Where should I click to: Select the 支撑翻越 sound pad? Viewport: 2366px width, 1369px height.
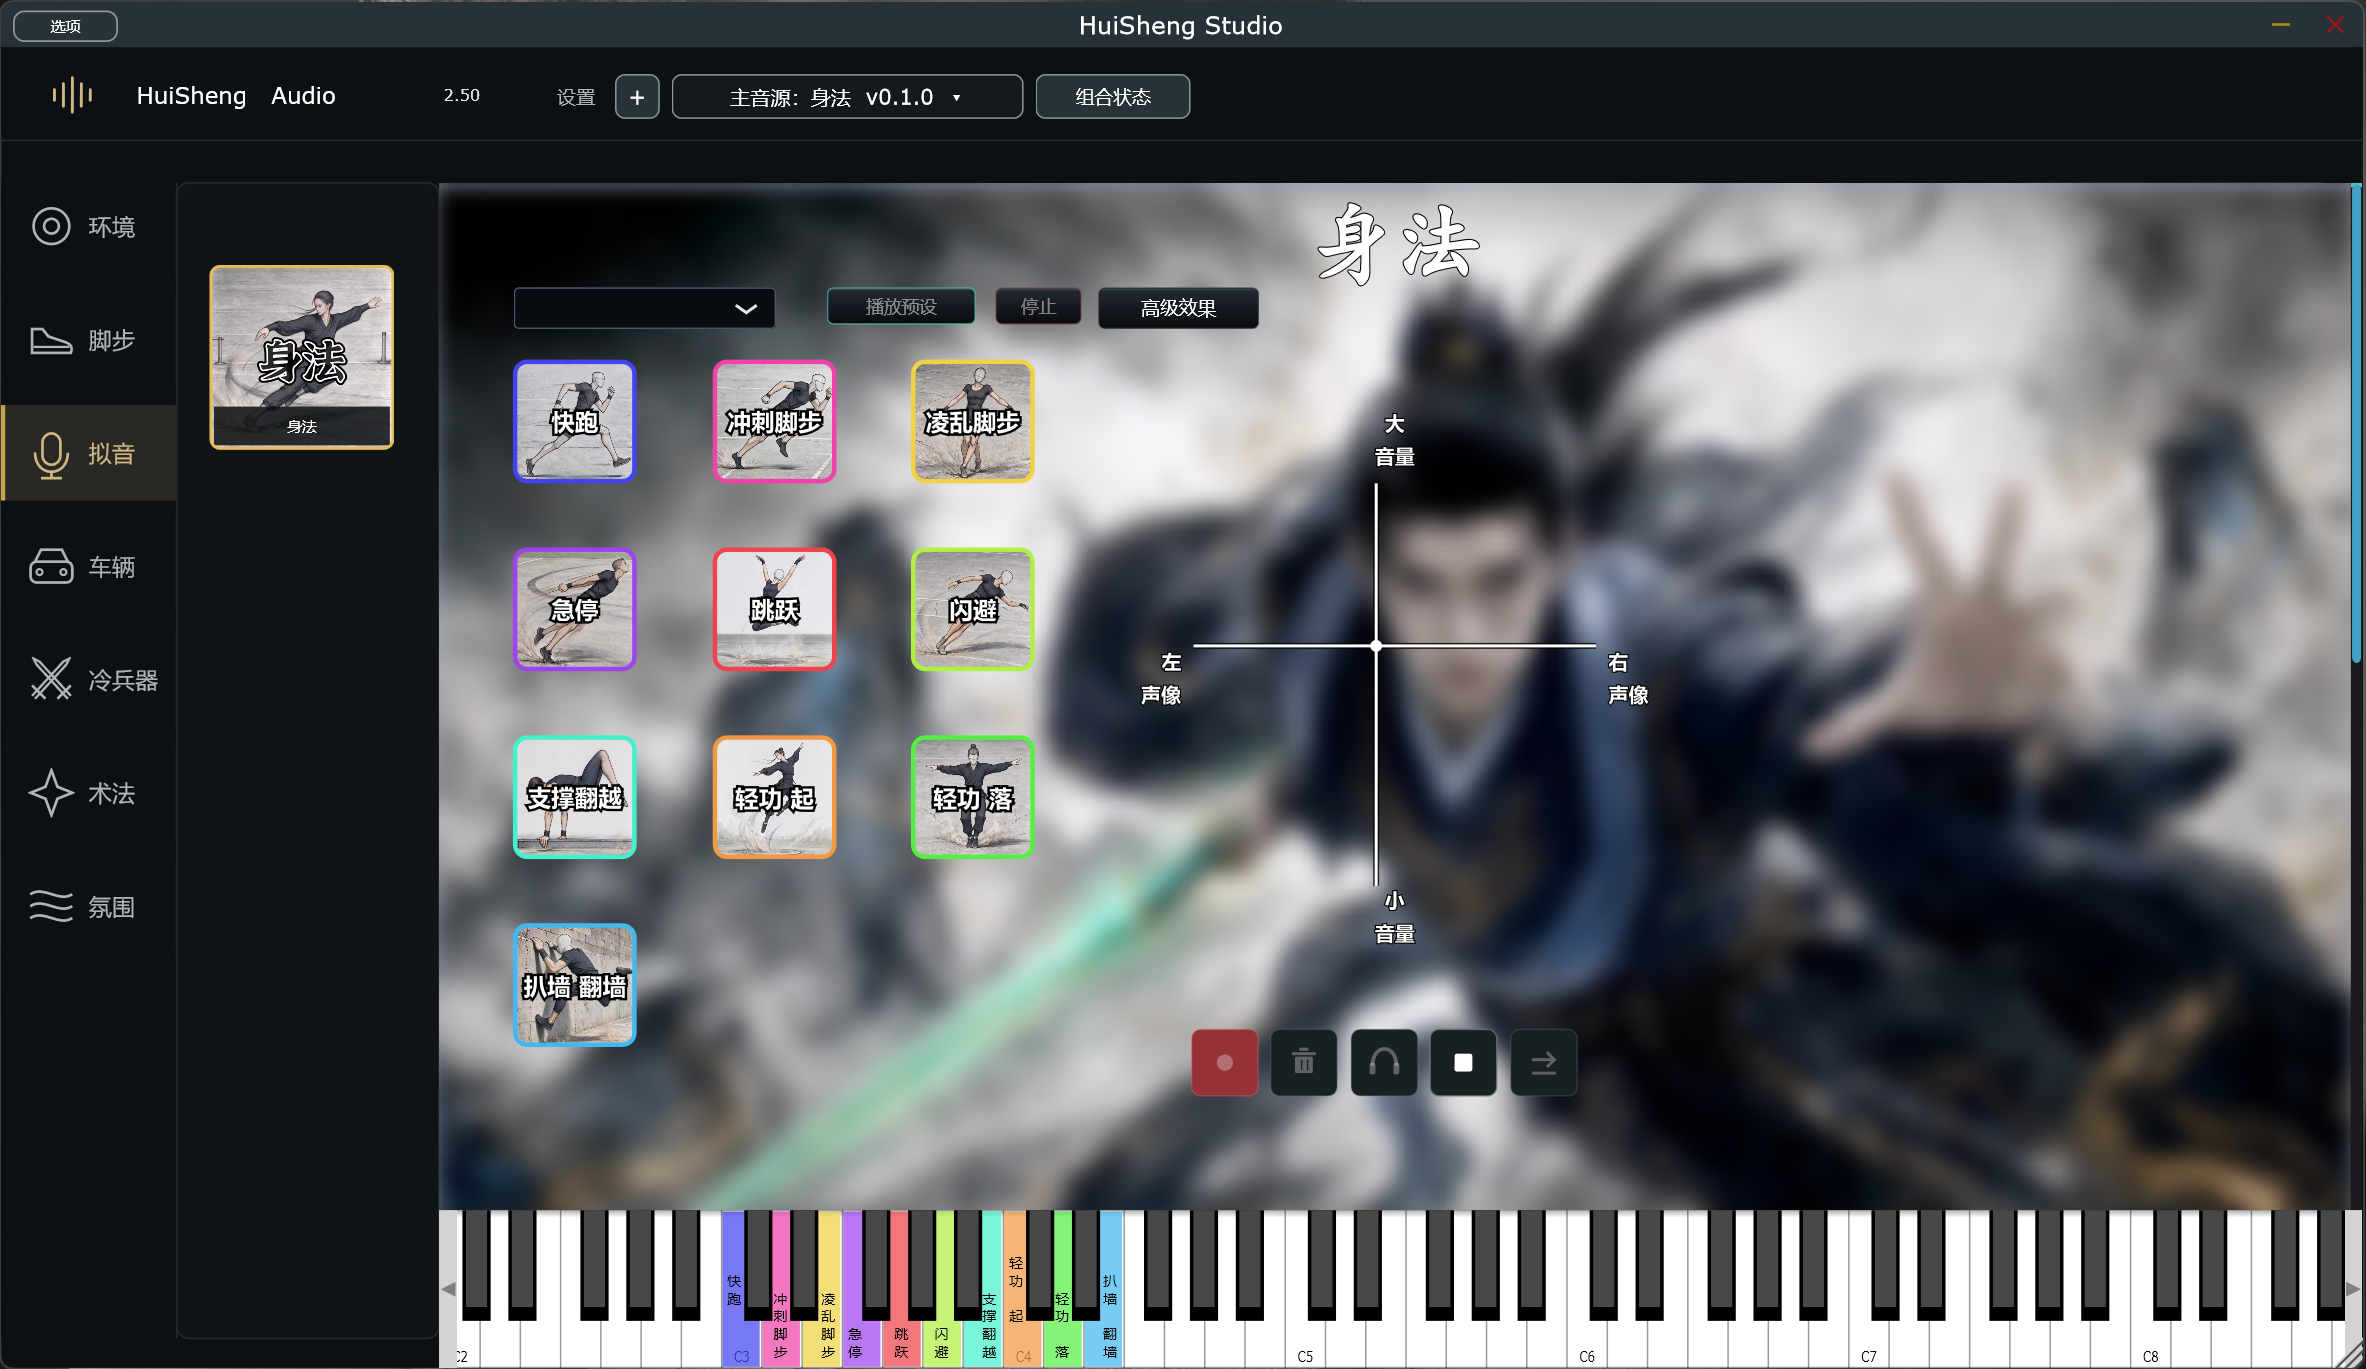point(574,797)
